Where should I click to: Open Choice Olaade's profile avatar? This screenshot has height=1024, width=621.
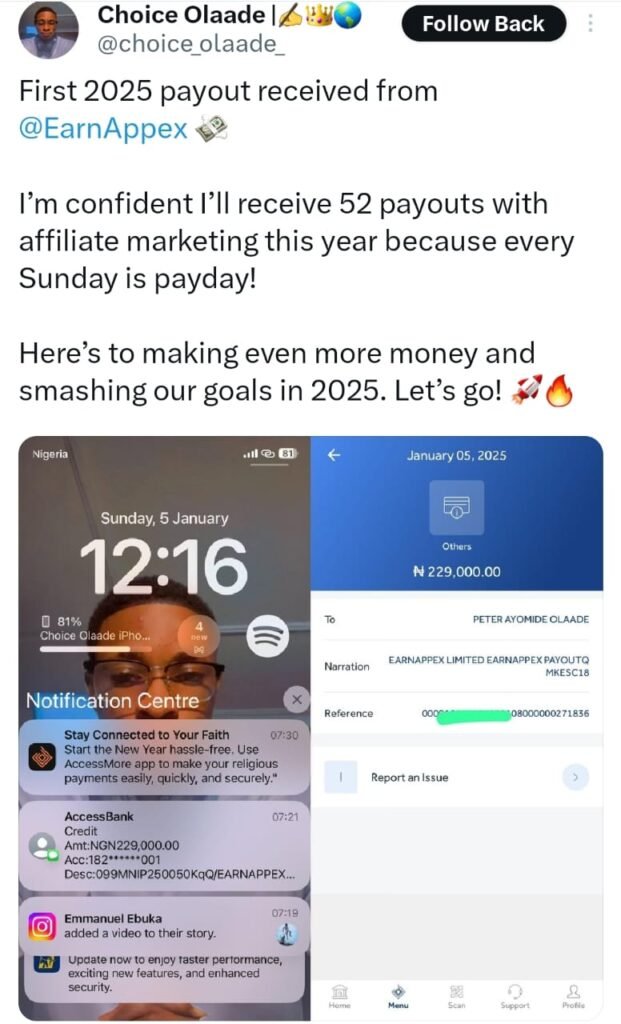pos(48,30)
